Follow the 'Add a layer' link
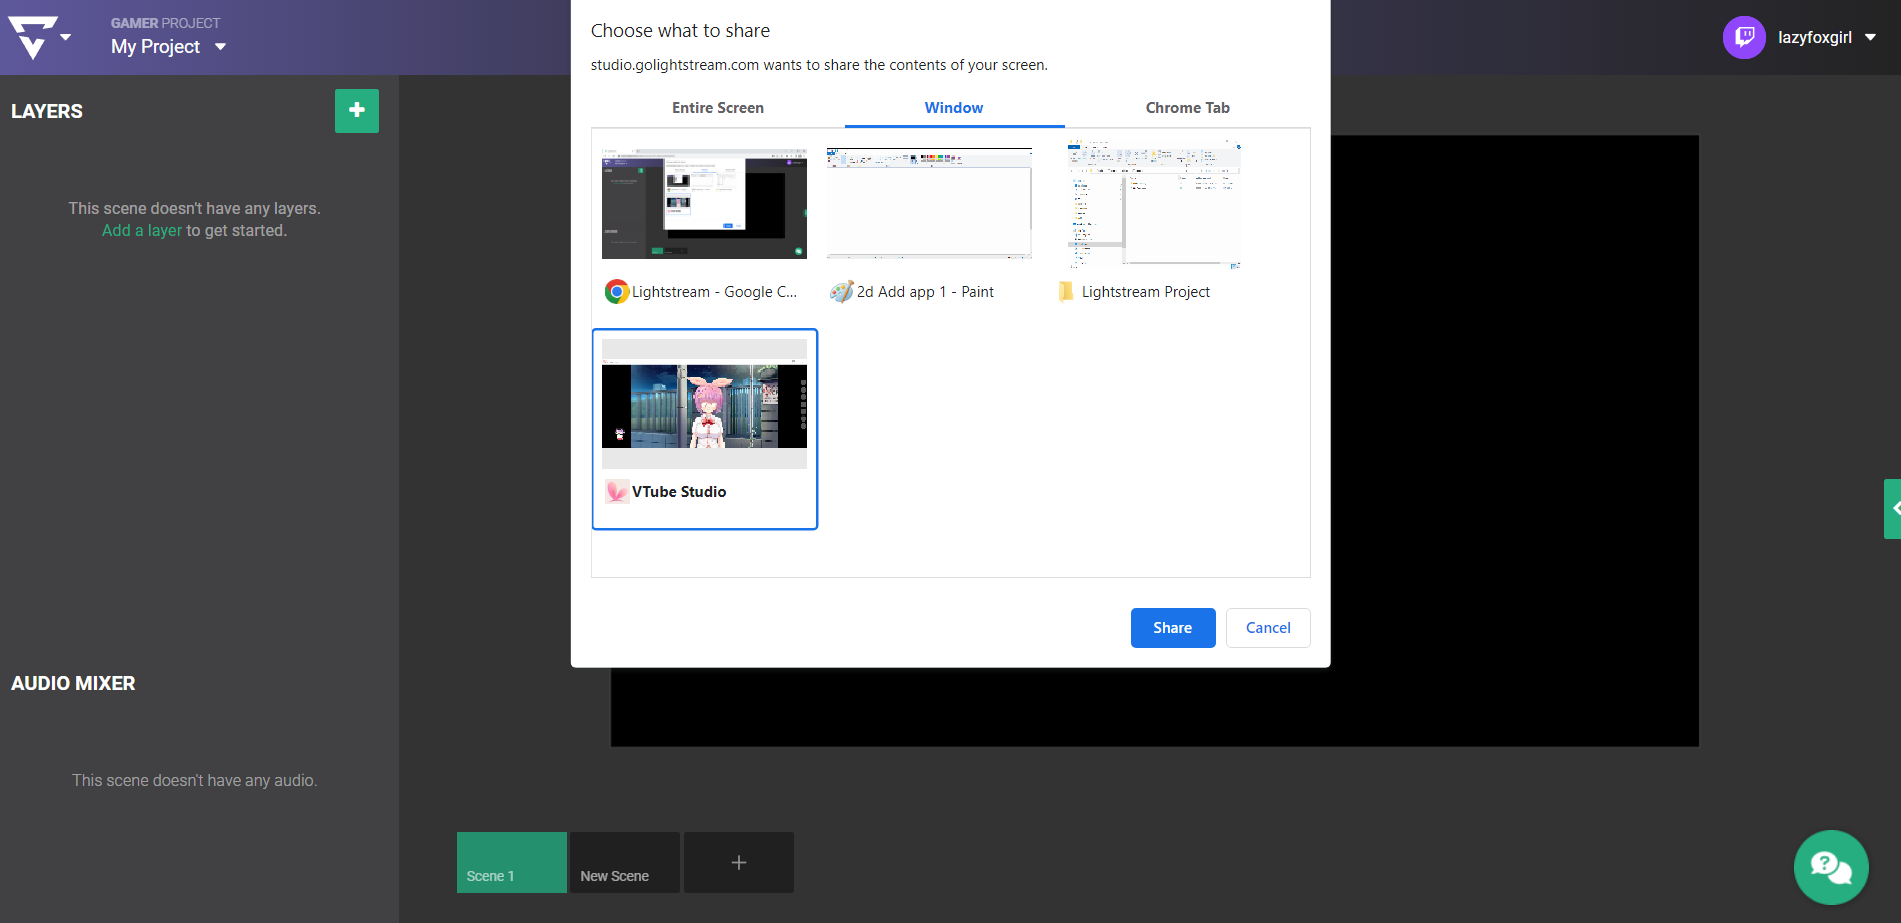The width and height of the screenshot is (1901, 923). [142, 231]
